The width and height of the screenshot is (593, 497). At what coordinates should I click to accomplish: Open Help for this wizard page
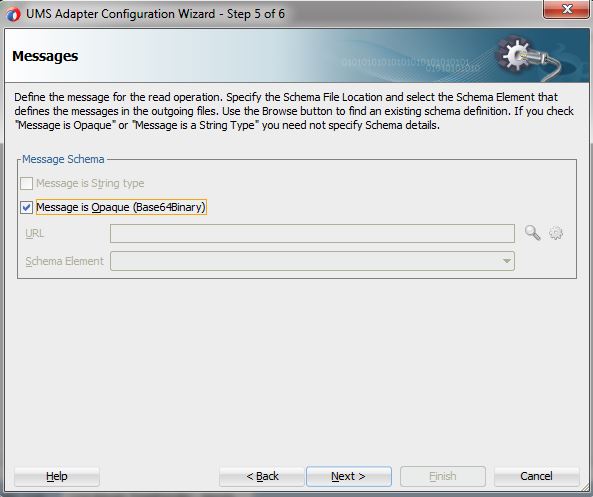(x=57, y=476)
